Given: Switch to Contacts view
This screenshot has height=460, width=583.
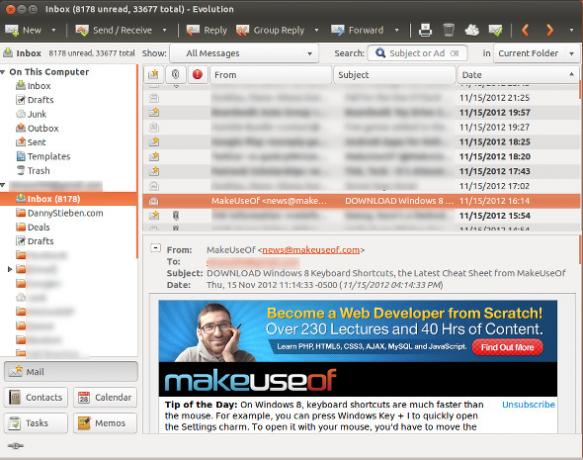Looking at the screenshot, I should 36,398.
